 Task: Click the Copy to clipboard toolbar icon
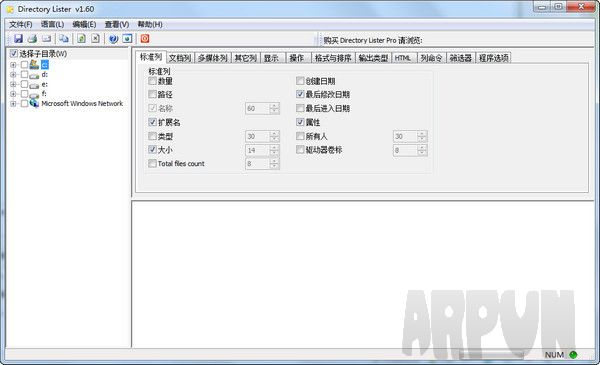[x=64, y=39]
